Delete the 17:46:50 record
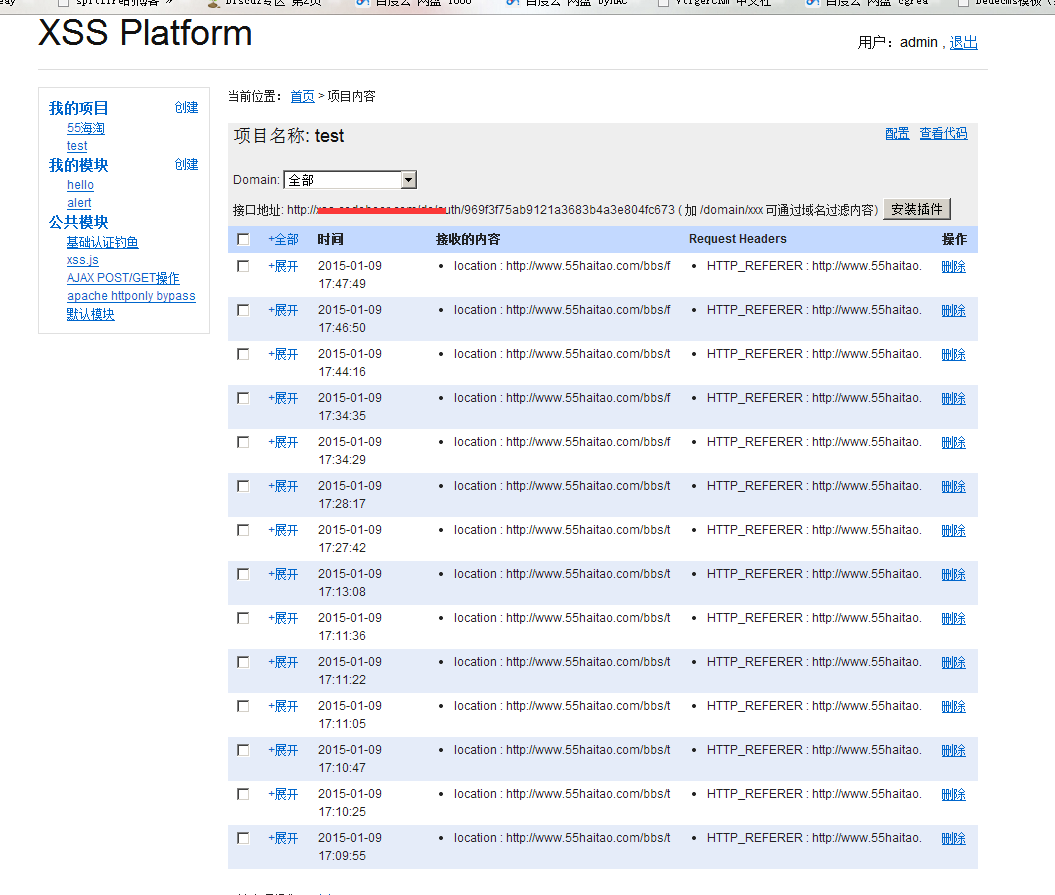The height and width of the screenshot is (895, 1055). click(953, 310)
